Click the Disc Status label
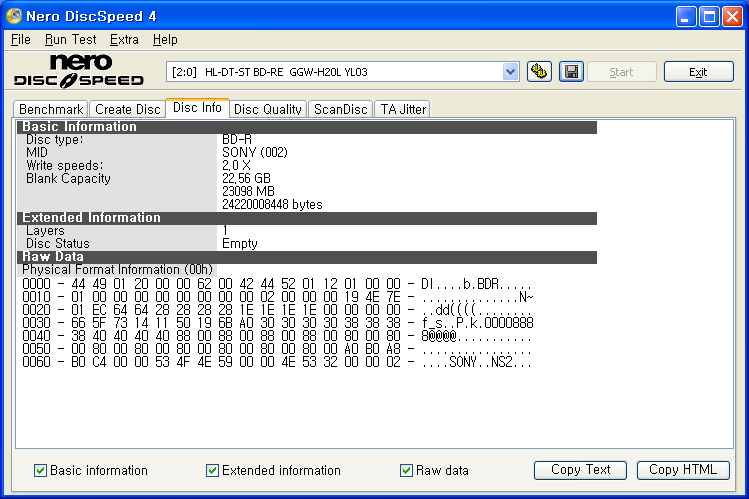The height and width of the screenshot is (499, 749). pos(58,244)
